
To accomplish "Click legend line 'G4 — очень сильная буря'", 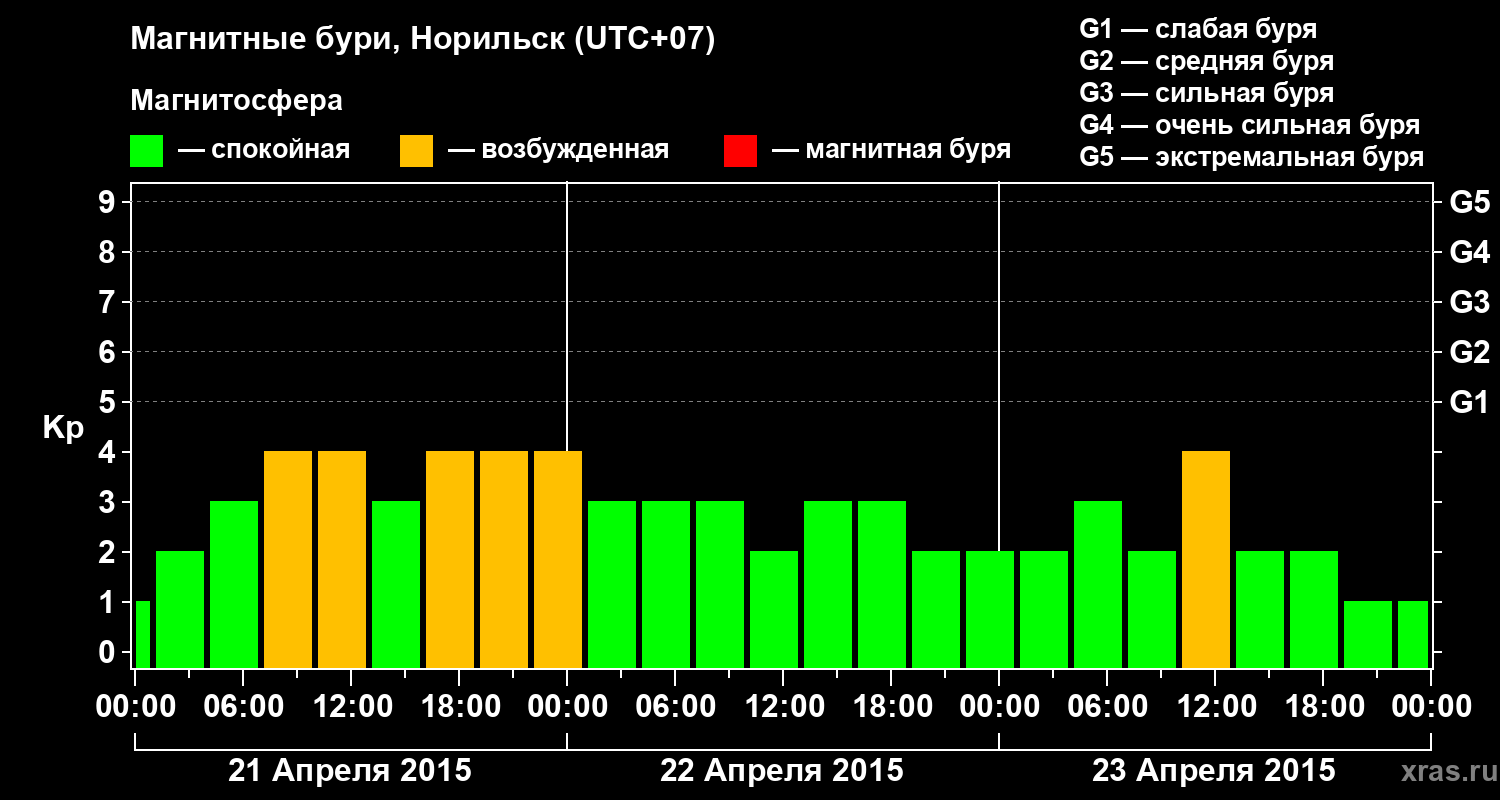I will pos(1250,125).
